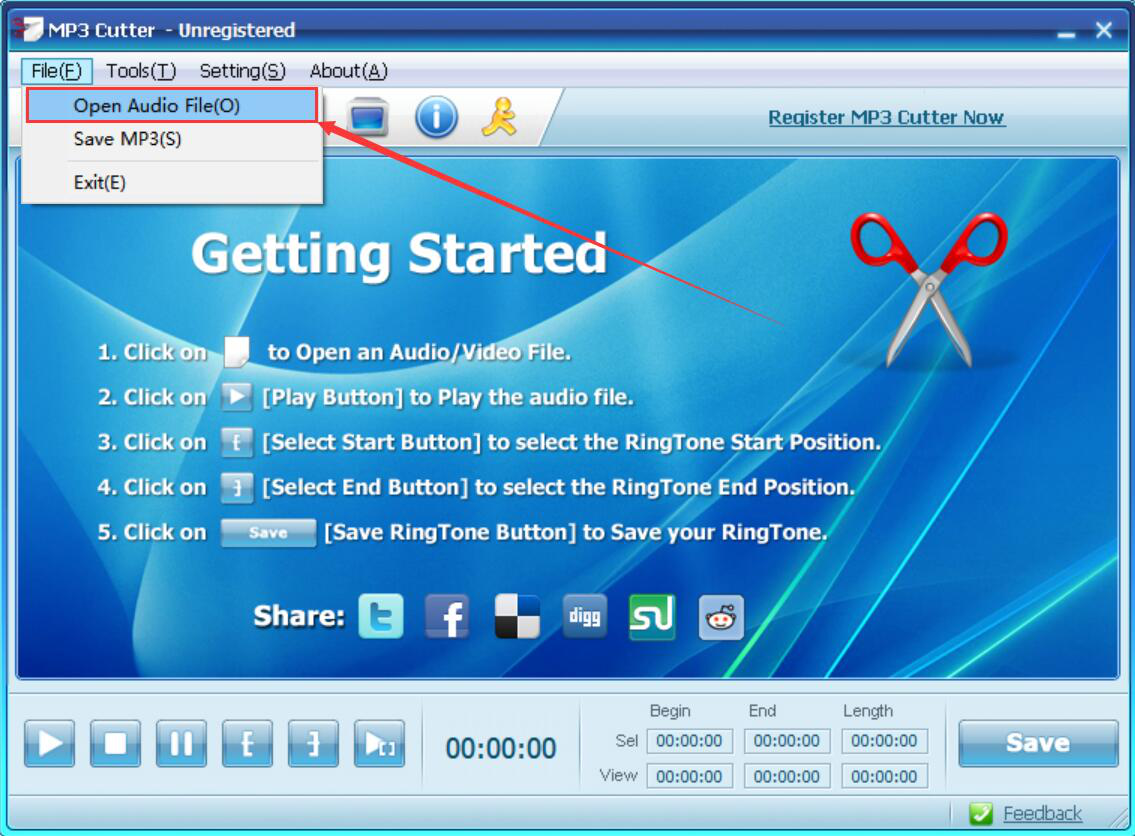Screen dimensions: 1135x836
Task: Click the View Begin time field
Action: [x=689, y=777]
